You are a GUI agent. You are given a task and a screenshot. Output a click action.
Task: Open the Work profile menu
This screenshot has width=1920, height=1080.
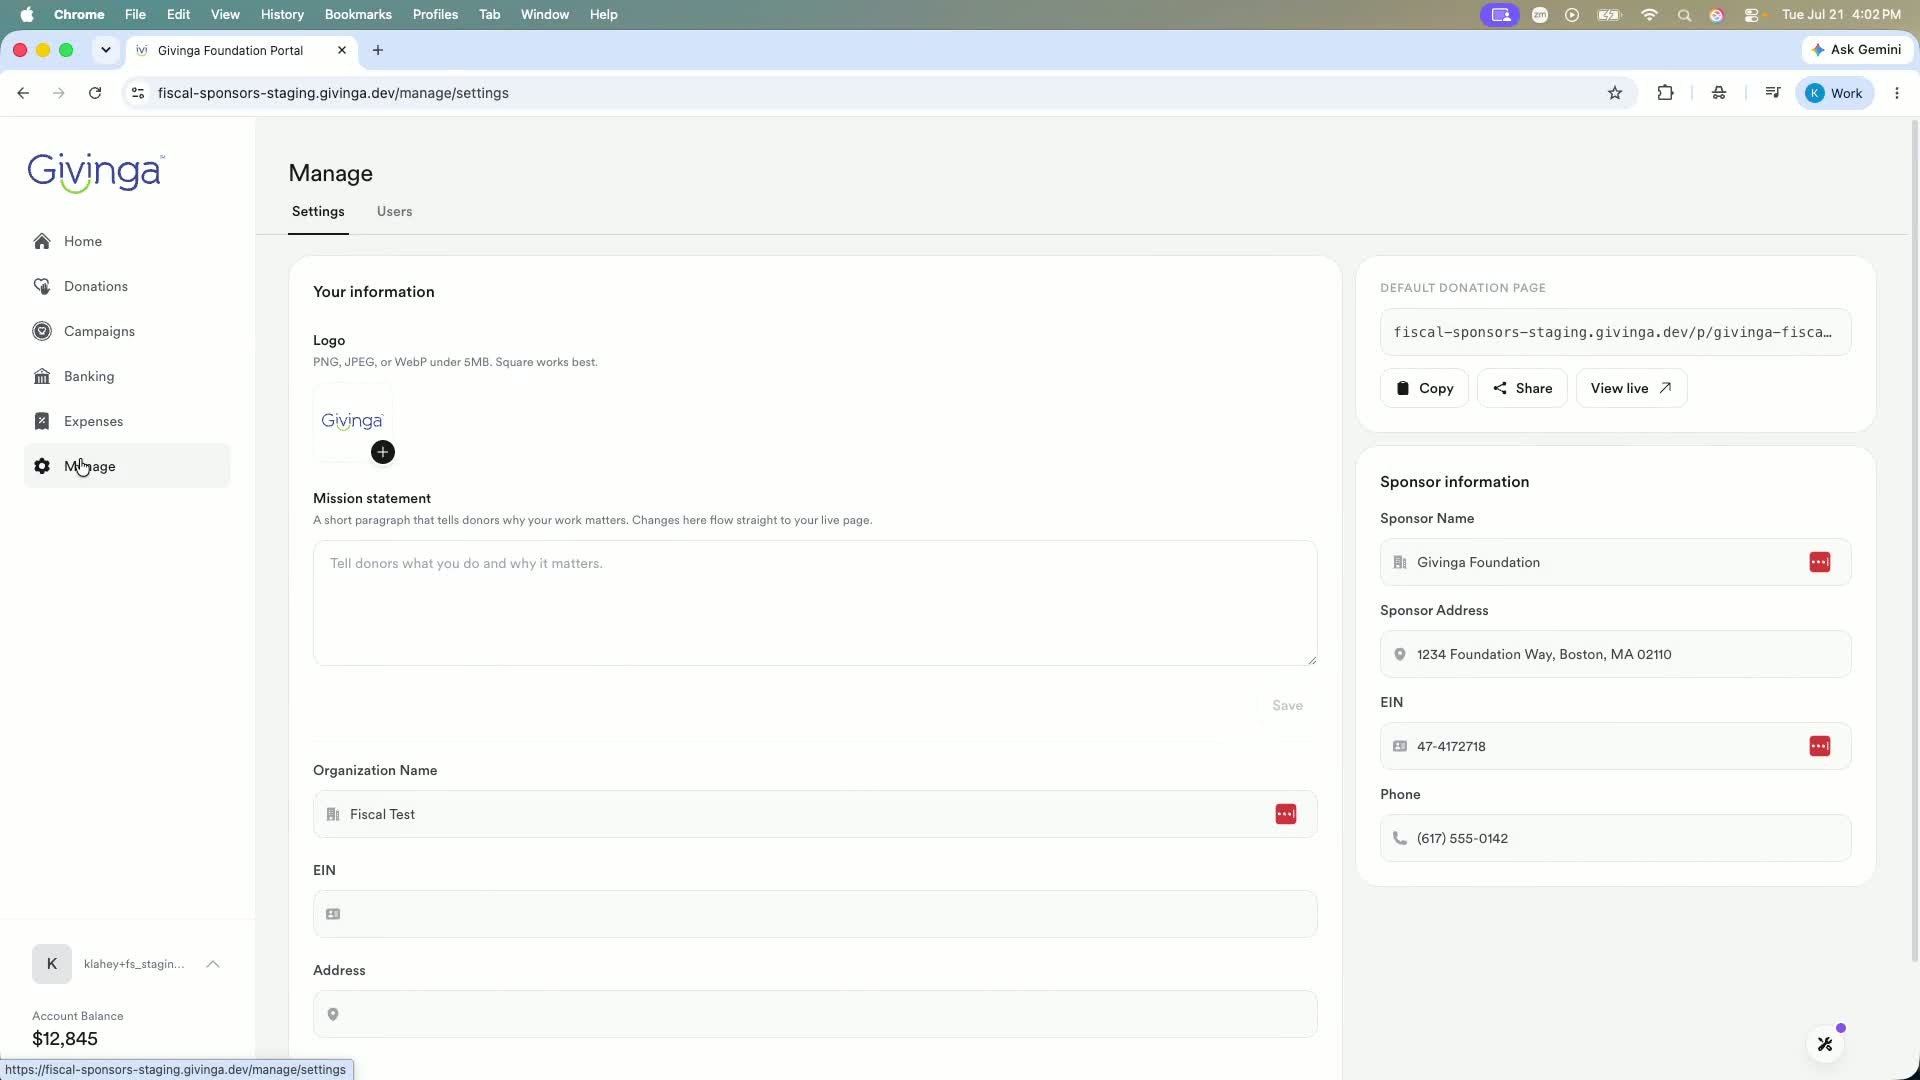click(x=1836, y=93)
